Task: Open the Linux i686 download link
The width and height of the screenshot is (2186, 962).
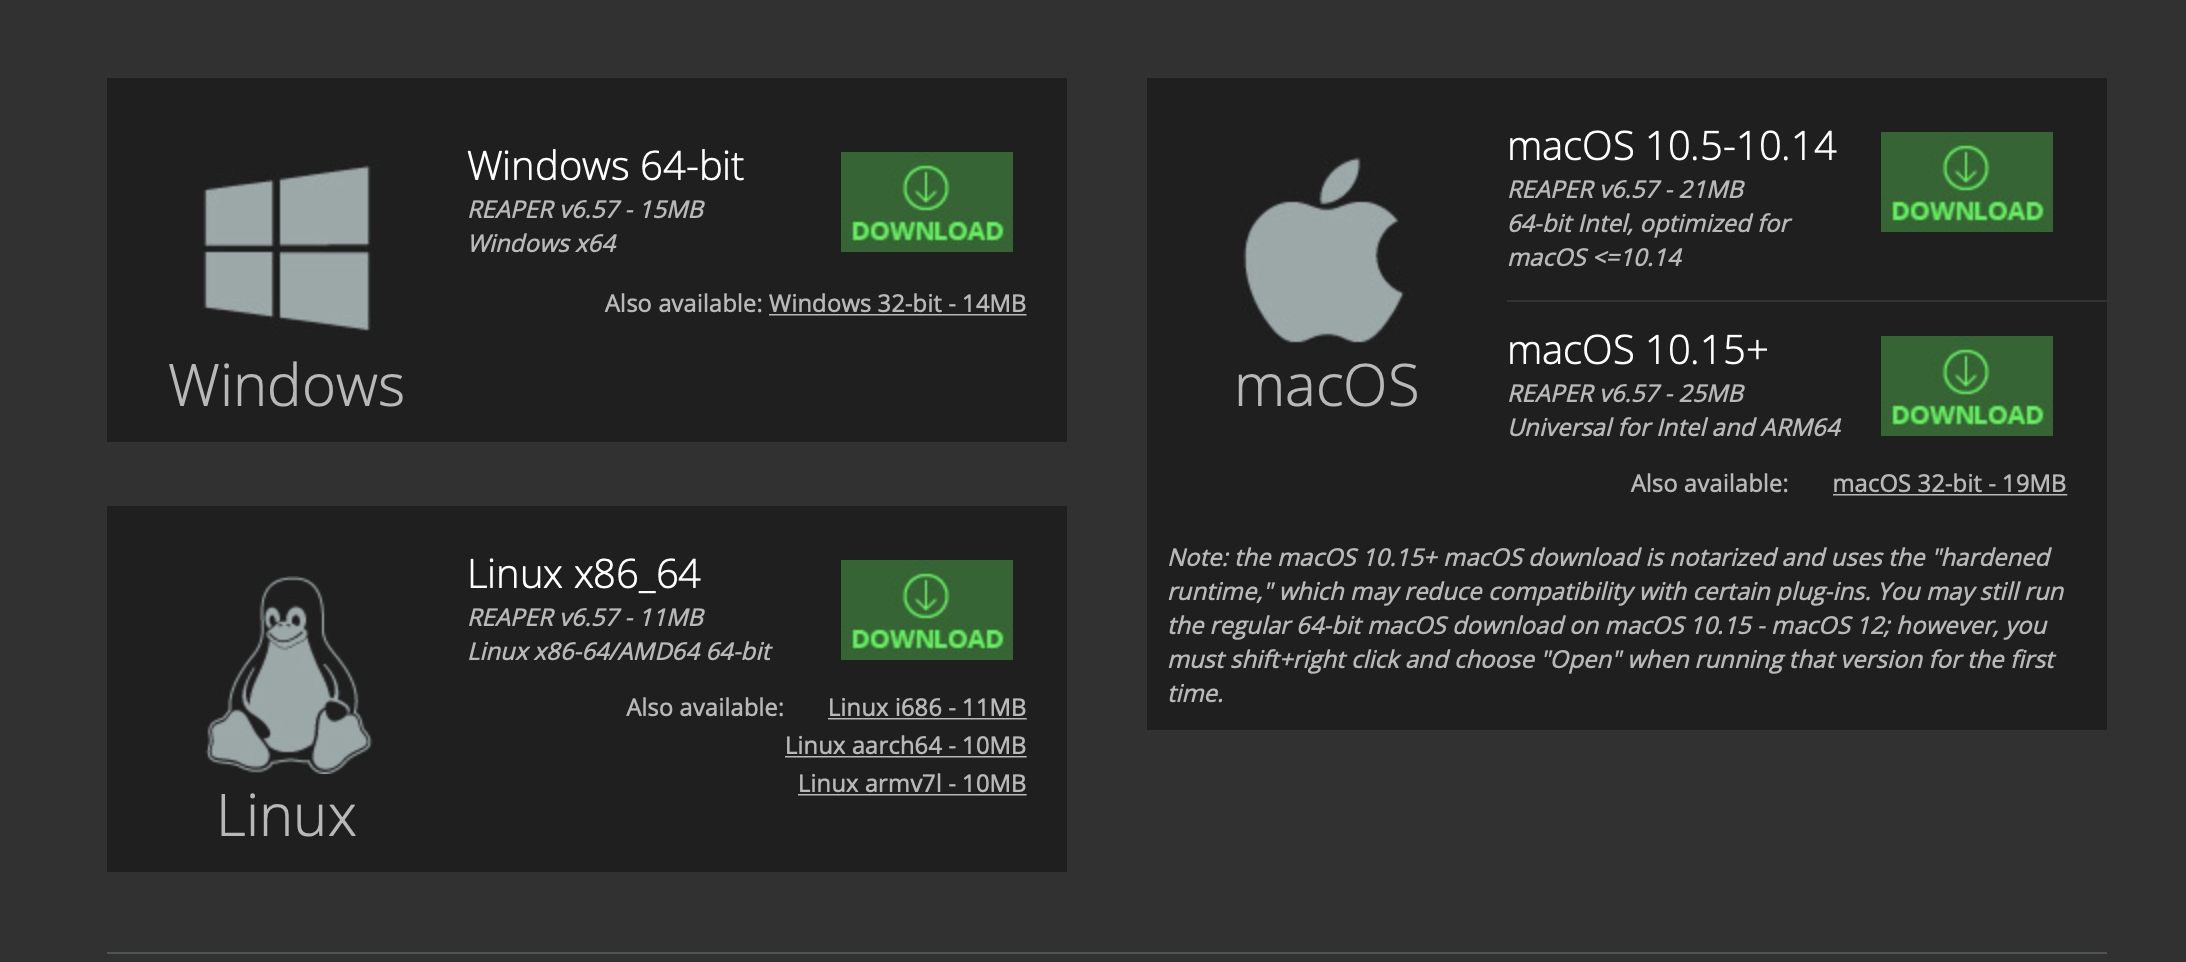Action: click(926, 708)
